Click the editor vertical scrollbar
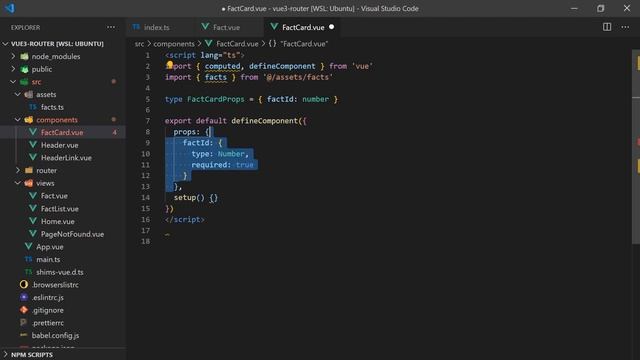This screenshot has height=360, width=640. (x=636, y=147)
